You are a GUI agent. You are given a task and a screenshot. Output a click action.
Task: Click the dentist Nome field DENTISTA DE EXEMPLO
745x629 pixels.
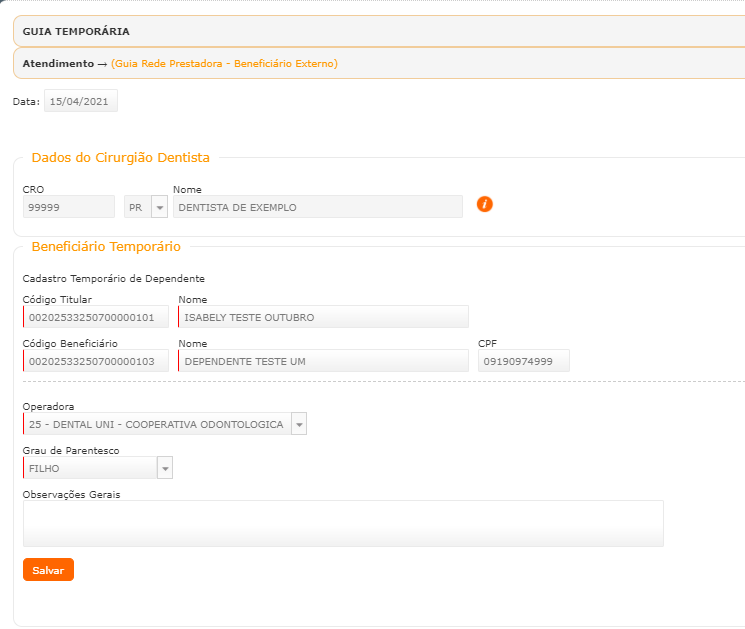coord(317,207)
